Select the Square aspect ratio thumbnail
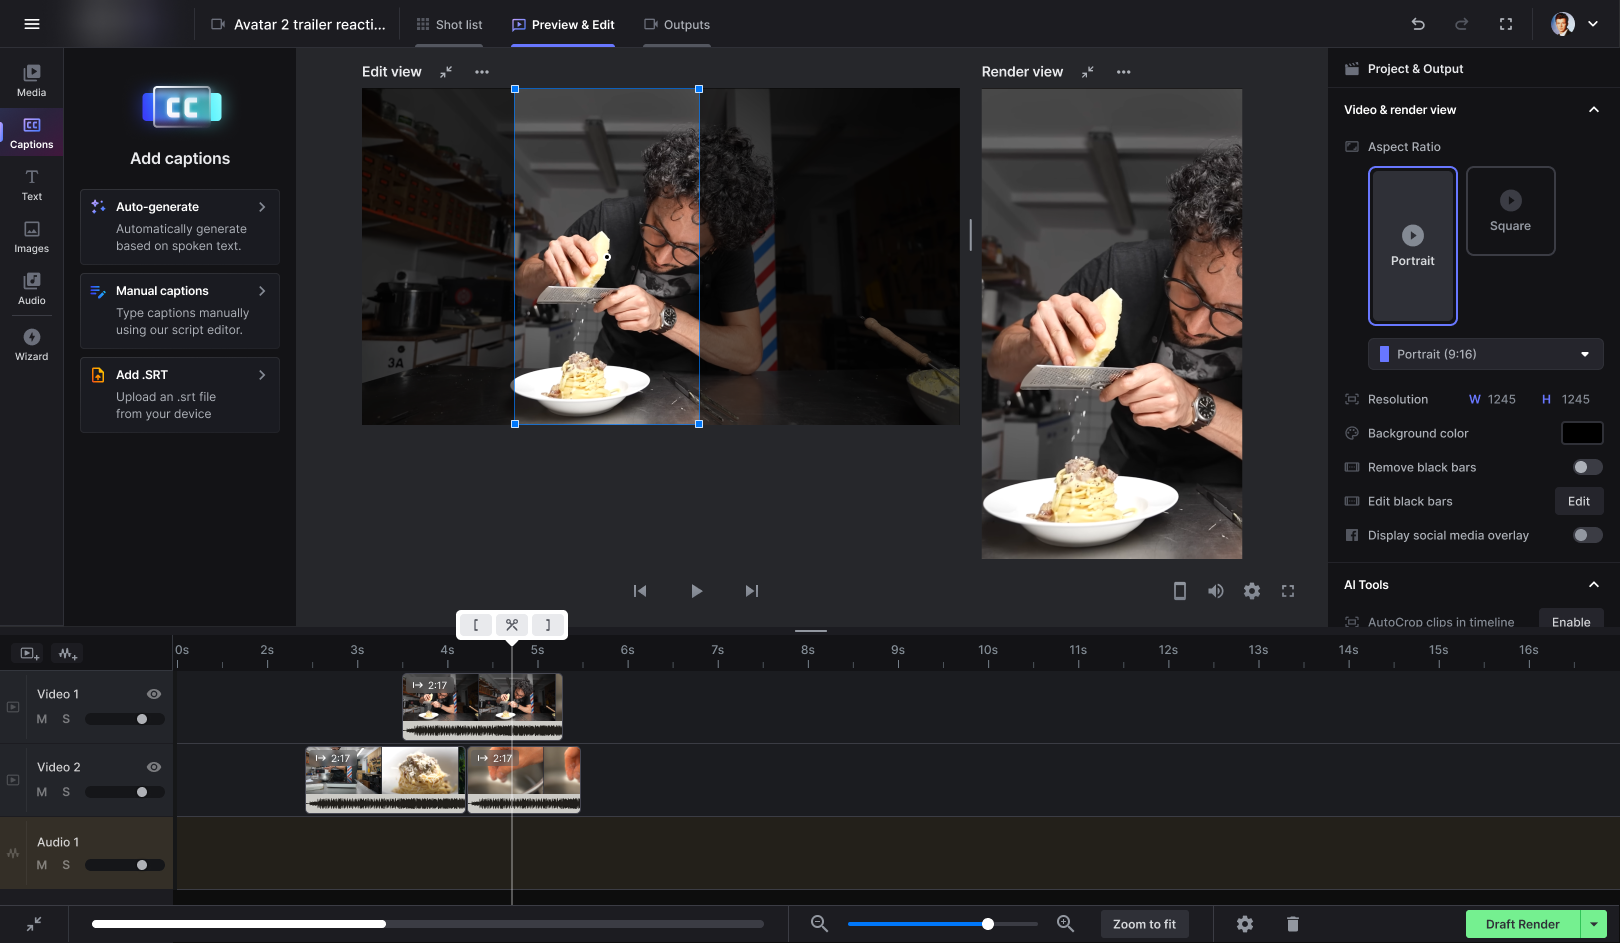This screenshot has width=1620, height=943. point(1510,211)
